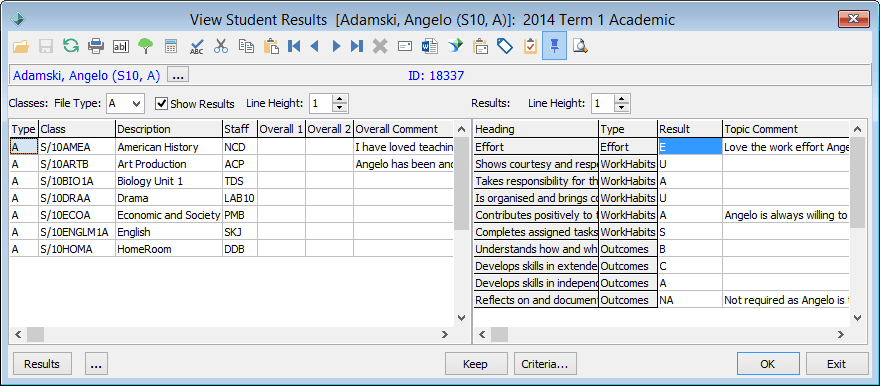Click the 'Contributes positively to' heading row

[x=536, y=215]
